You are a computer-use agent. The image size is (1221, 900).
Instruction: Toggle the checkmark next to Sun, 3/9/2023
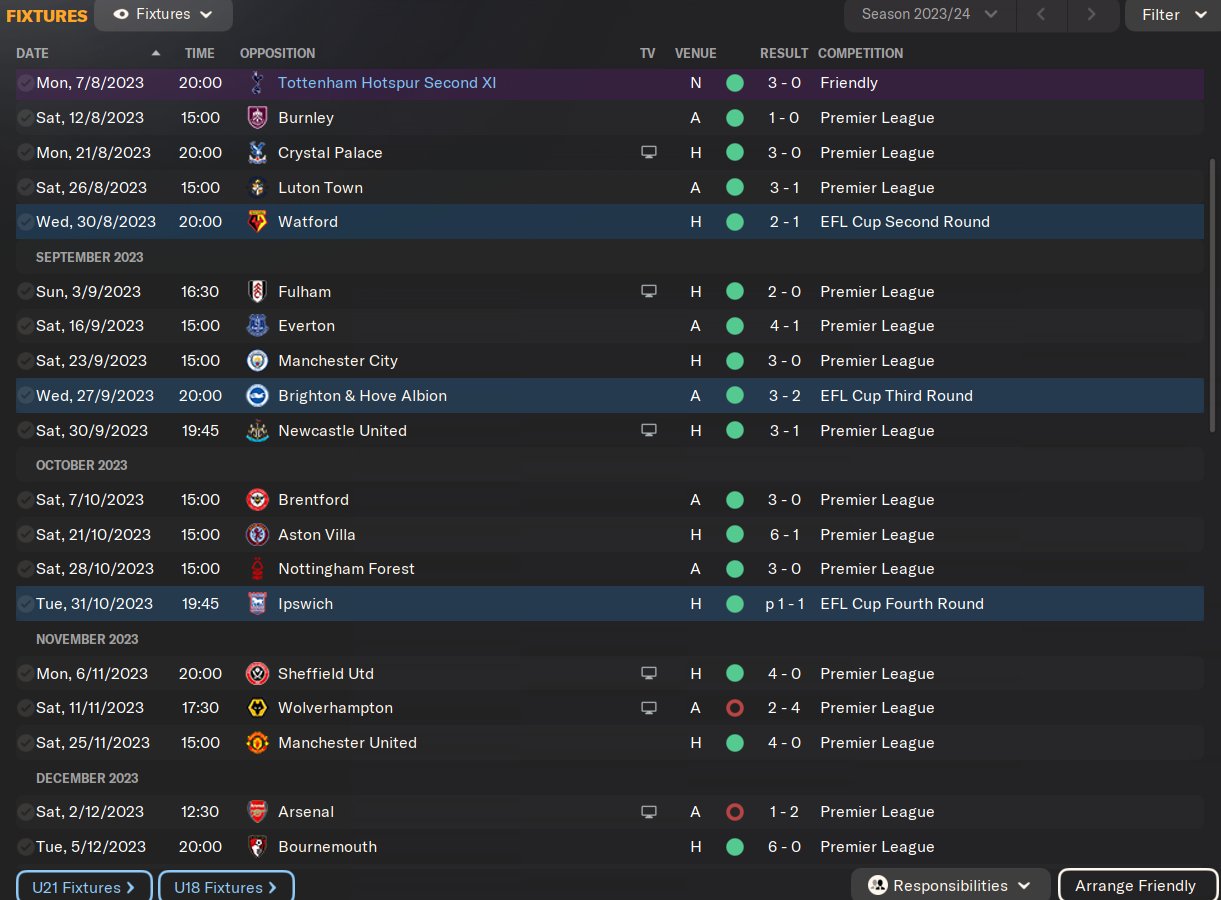point(25,292)
